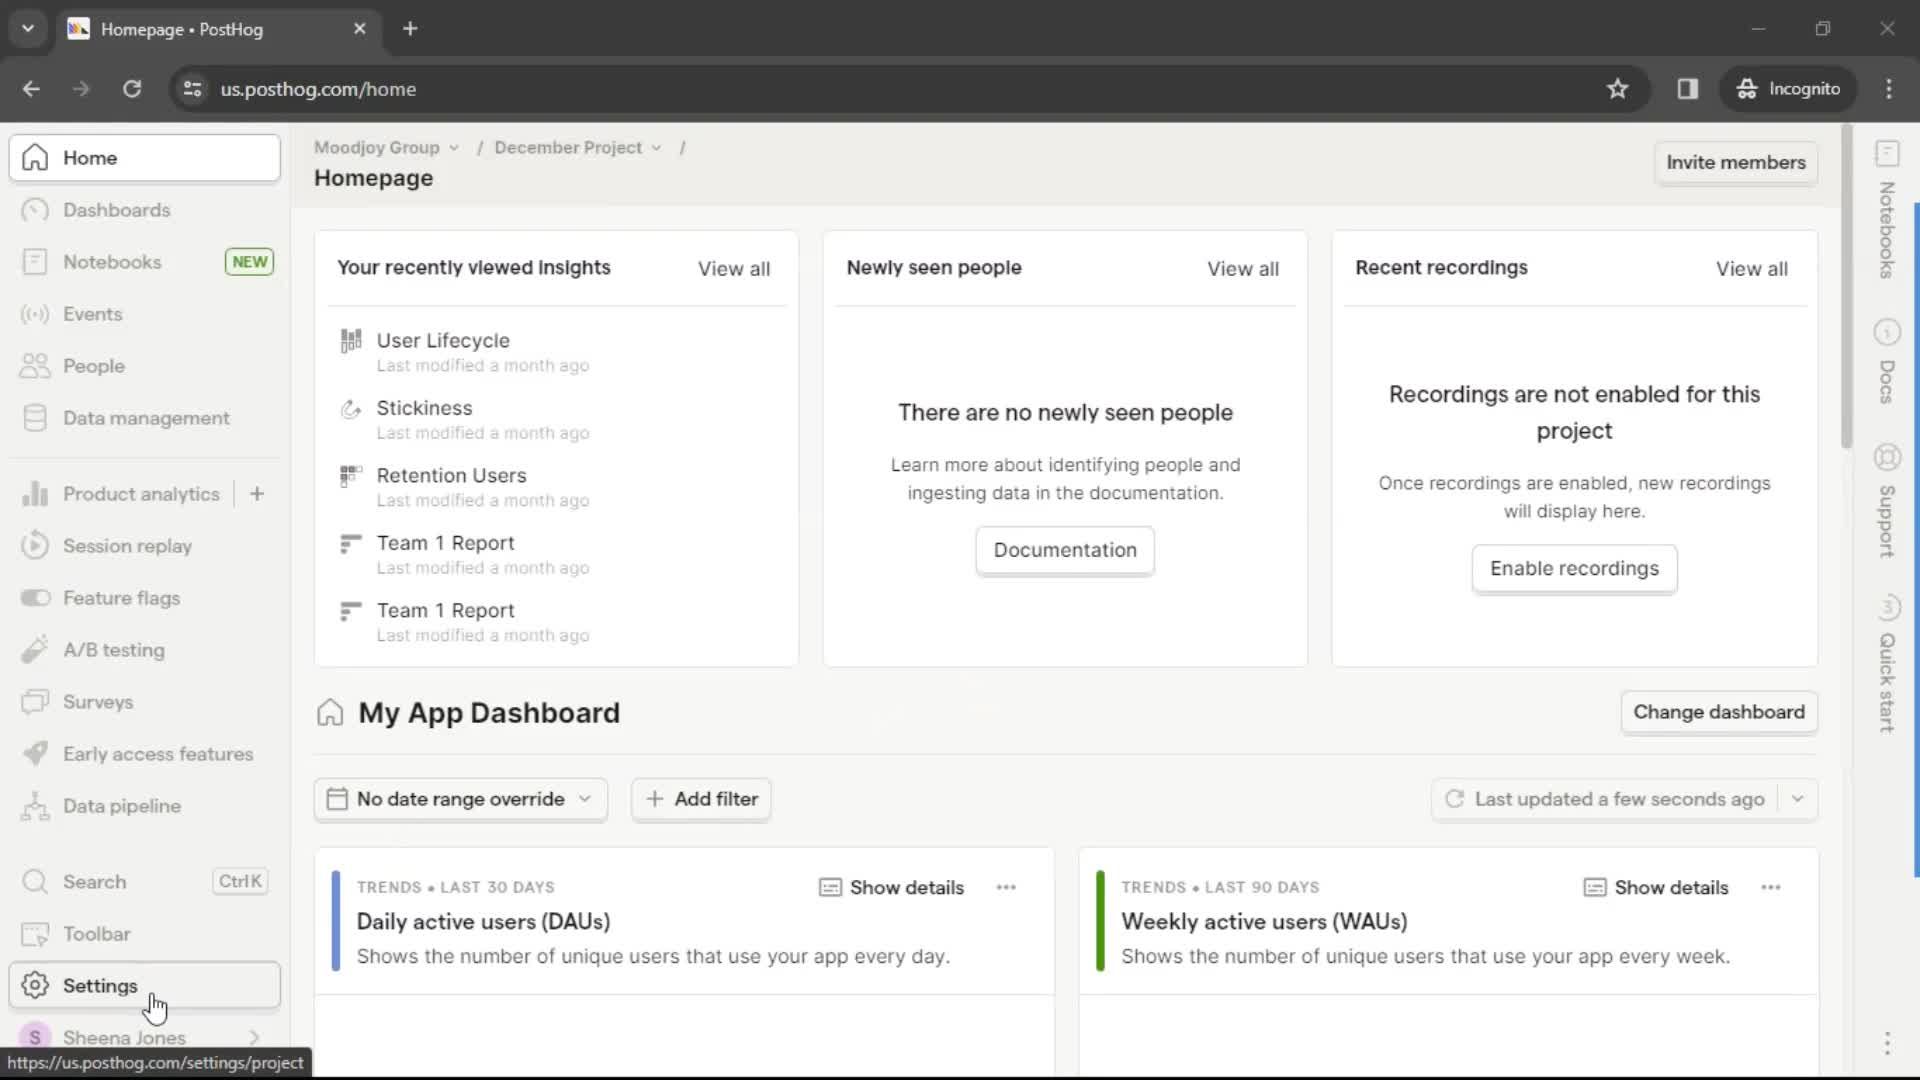Open the Settings menu item

[x=100, y=985]
